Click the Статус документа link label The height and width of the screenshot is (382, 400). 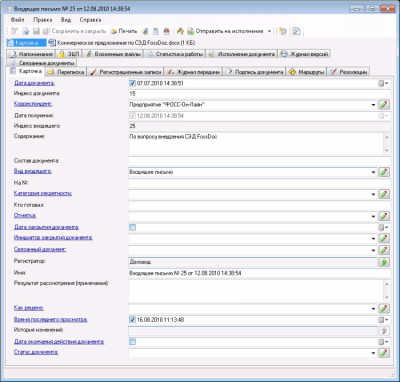coord(36,352)
